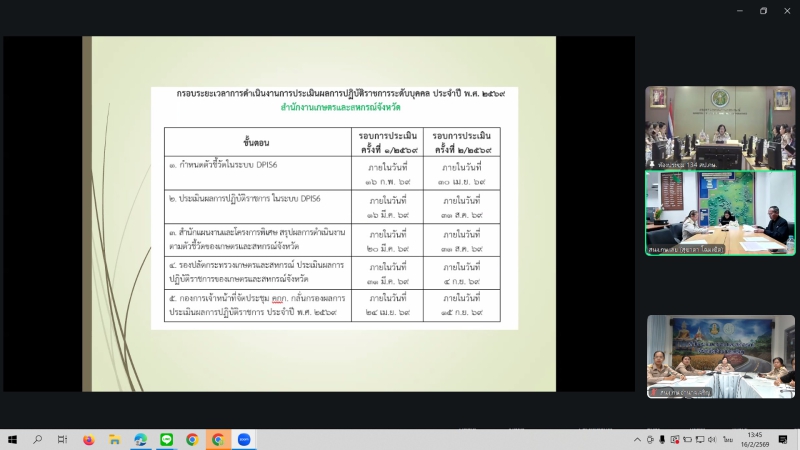Open File Explorer from the taskbar
The height and width of the screenshot is (450, 800).
click(x=115, y=439)
